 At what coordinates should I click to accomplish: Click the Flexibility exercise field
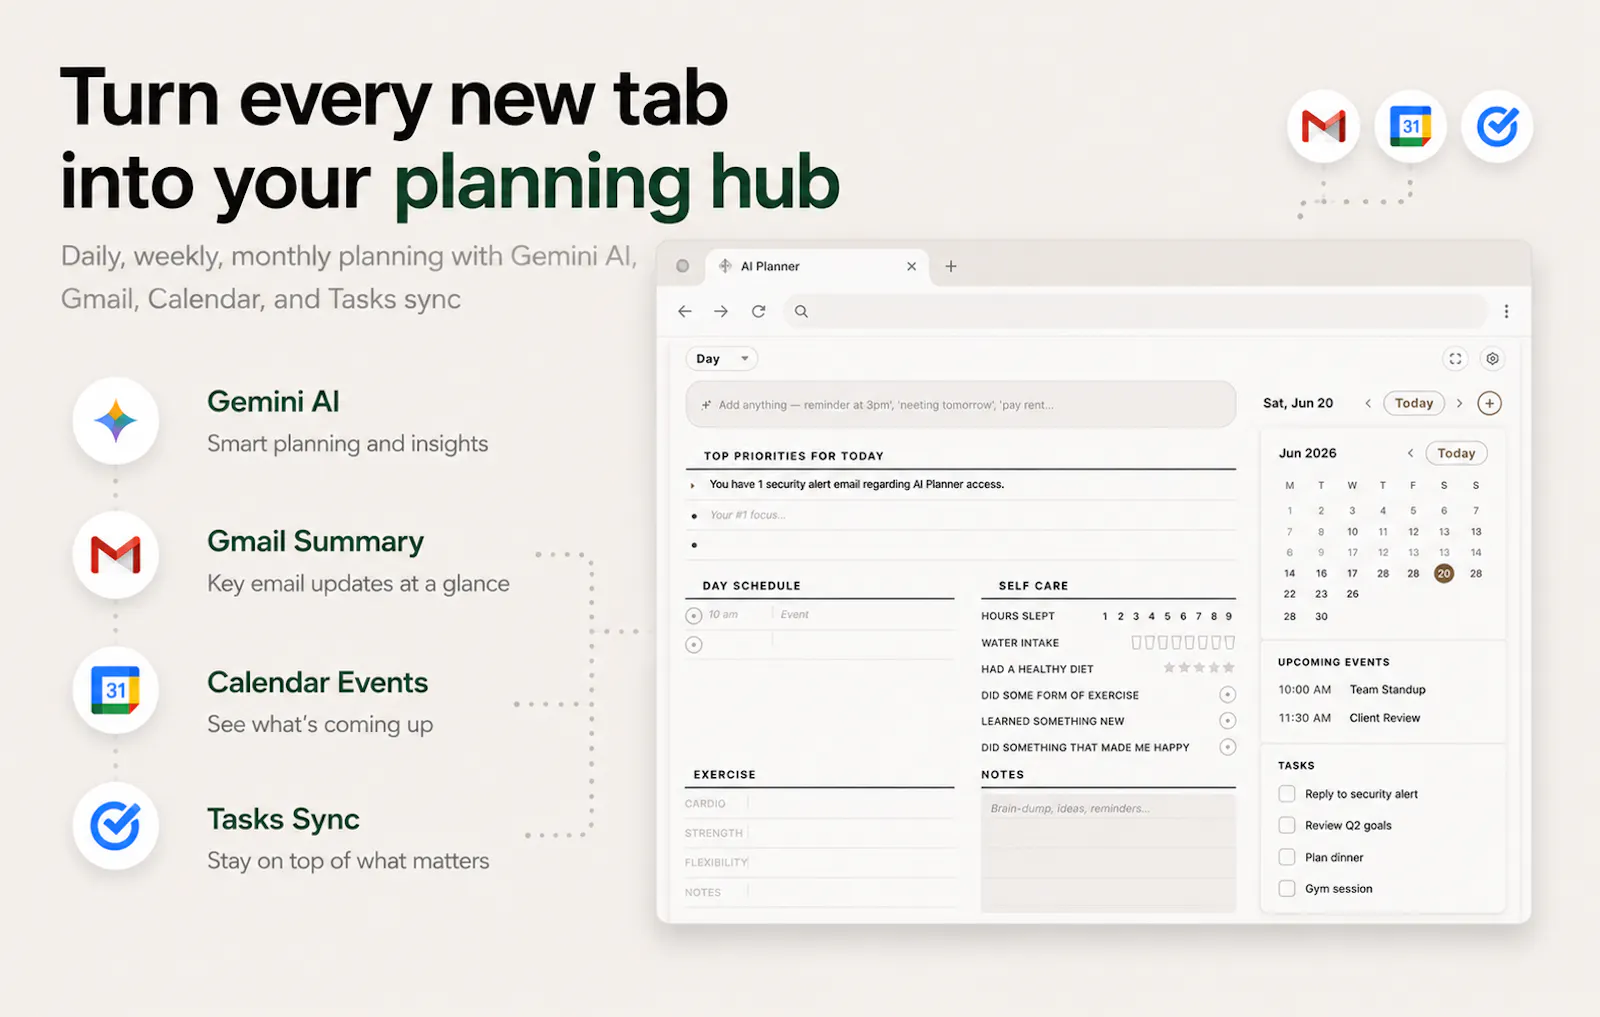[850, 862]
